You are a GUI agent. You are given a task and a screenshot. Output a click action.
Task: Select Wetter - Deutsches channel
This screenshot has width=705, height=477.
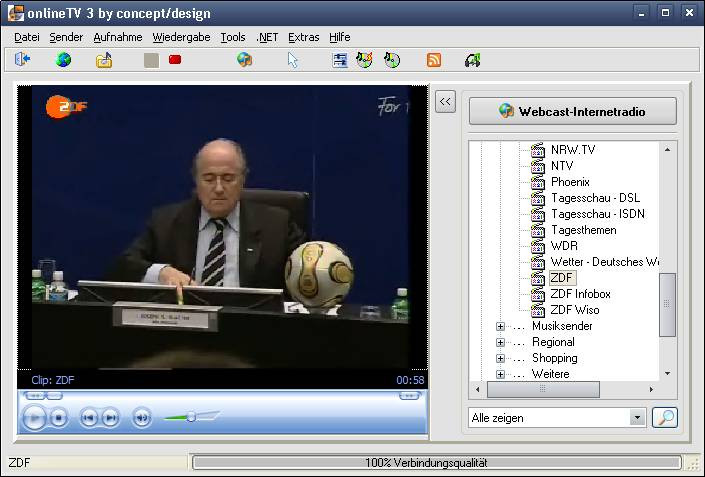click(604, 262)
